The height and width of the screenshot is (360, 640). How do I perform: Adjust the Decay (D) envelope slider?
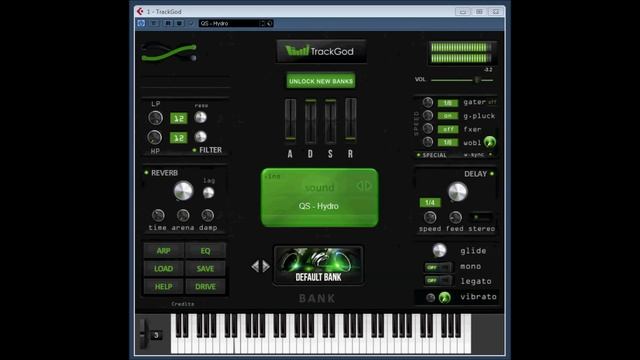tap(311, 120)
